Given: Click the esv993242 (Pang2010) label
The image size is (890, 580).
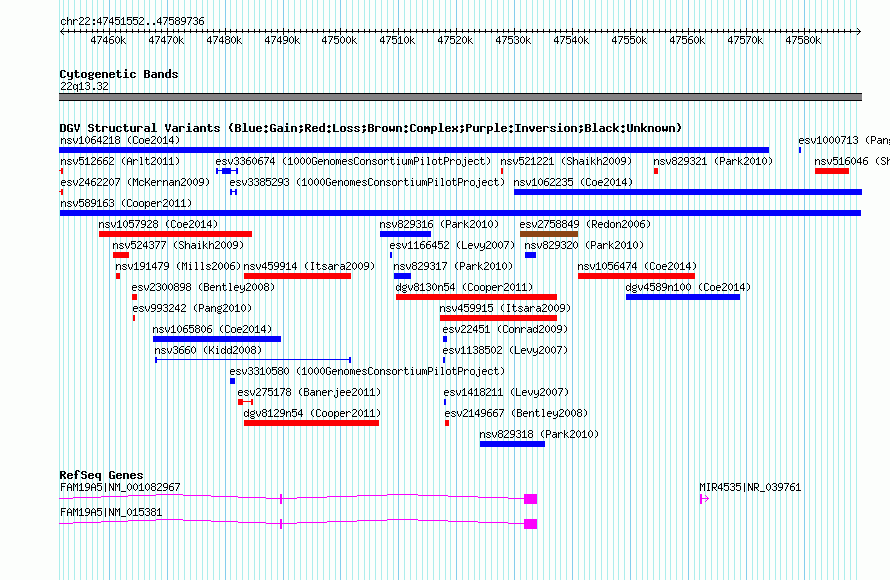Looking at the screenshot, I should coord(192,308).
